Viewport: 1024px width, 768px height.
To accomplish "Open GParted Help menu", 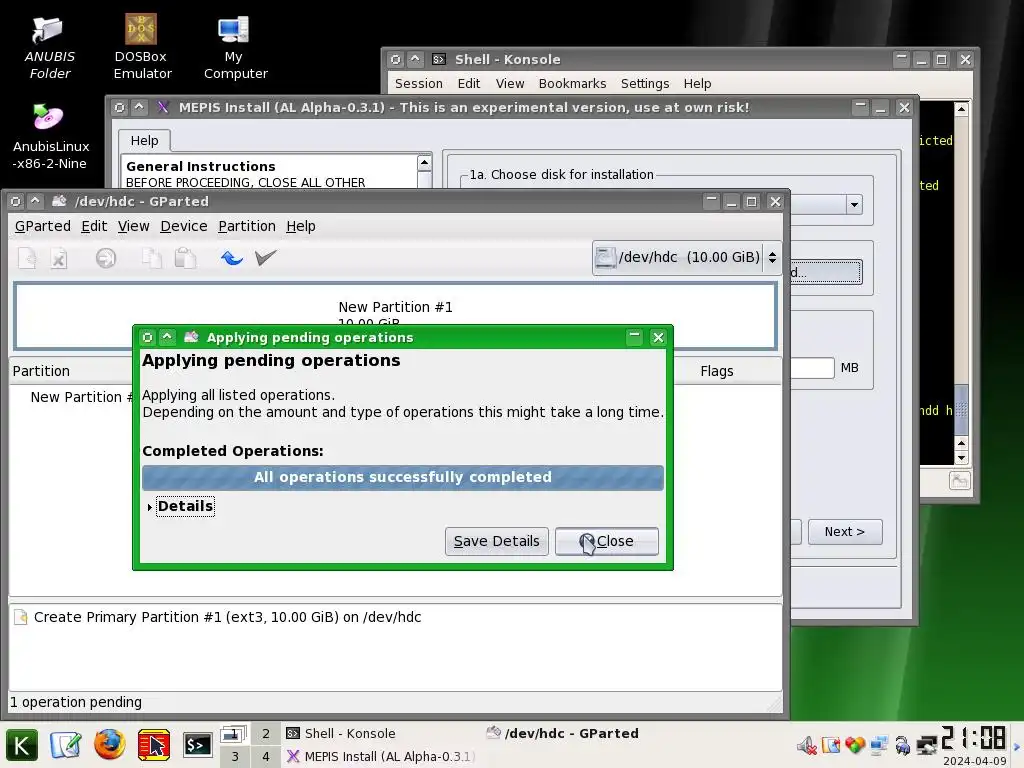I will (x=301, y=226).
